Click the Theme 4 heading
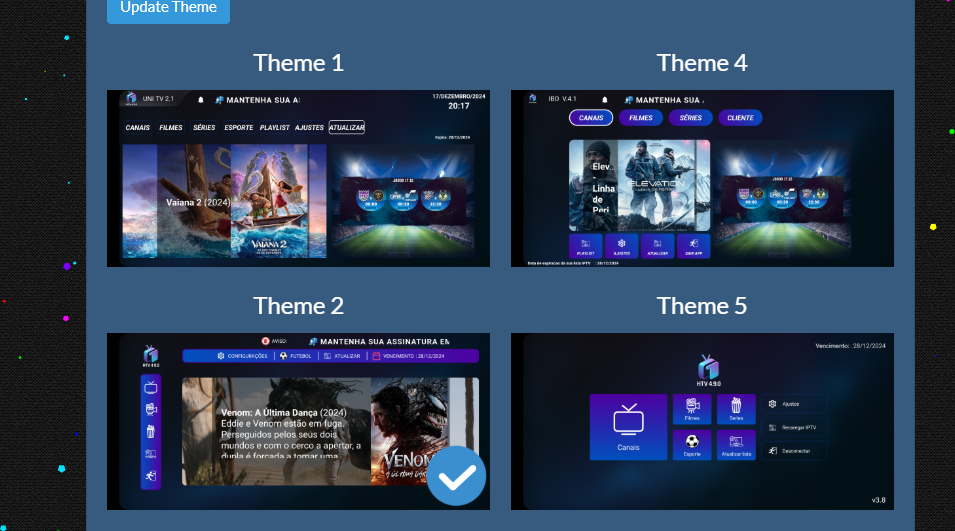The width and height of the screenshot is (955, 531). click(x=702, y=63)
